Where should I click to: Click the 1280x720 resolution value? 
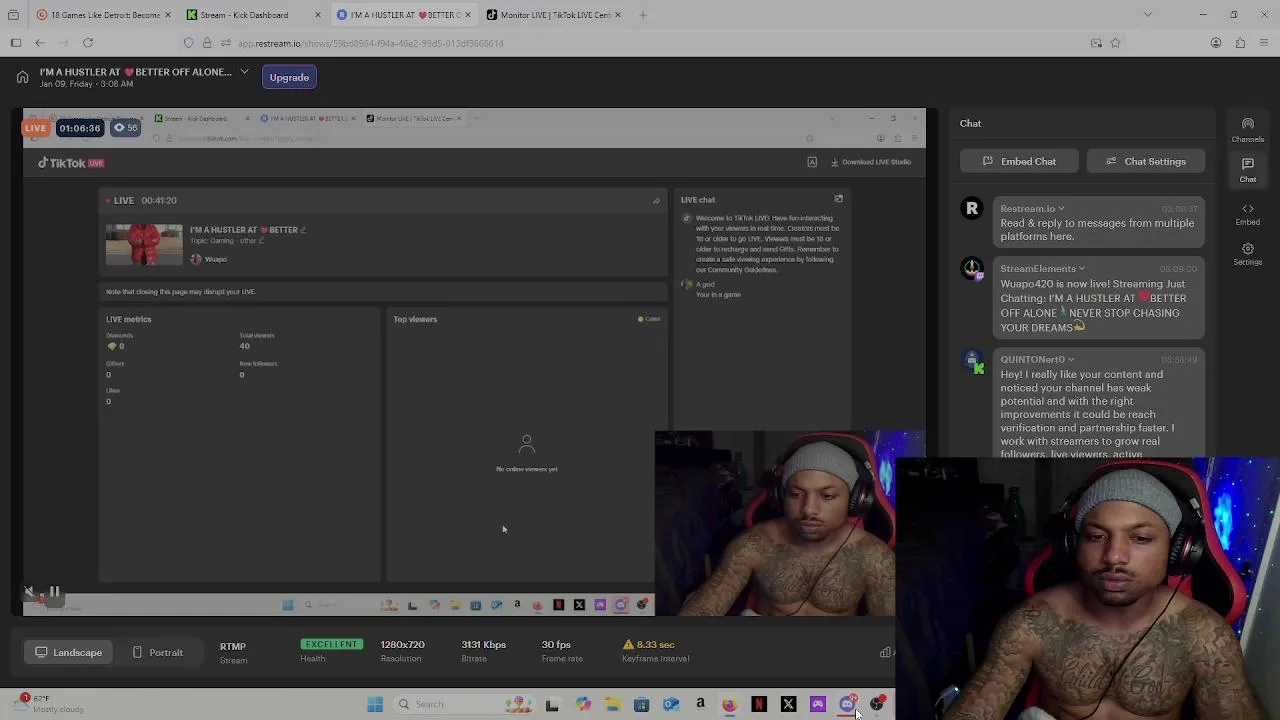[x=402, y=645]
